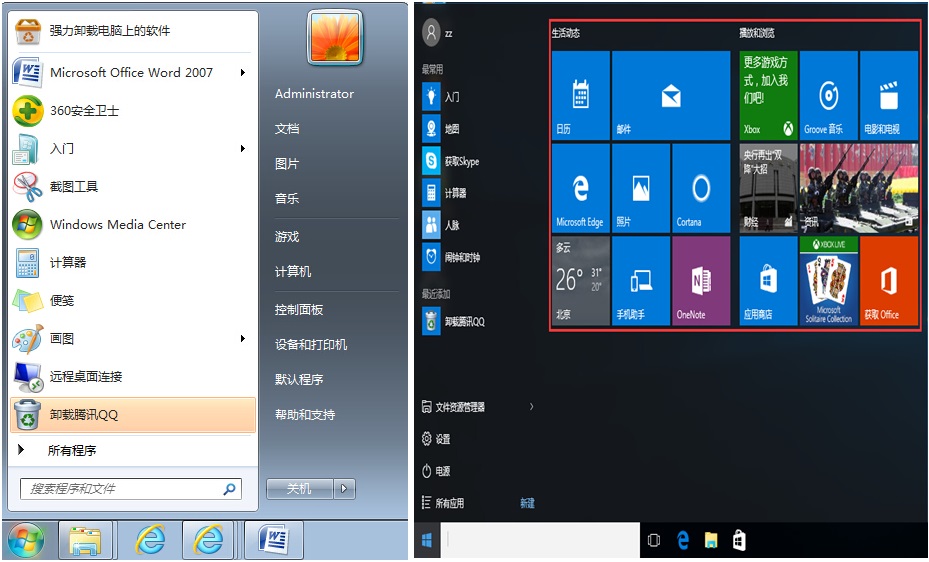
Task: Open 强力卸载电脑上的软件 in Windows 7 menu
Action: (x=133, y=31)
